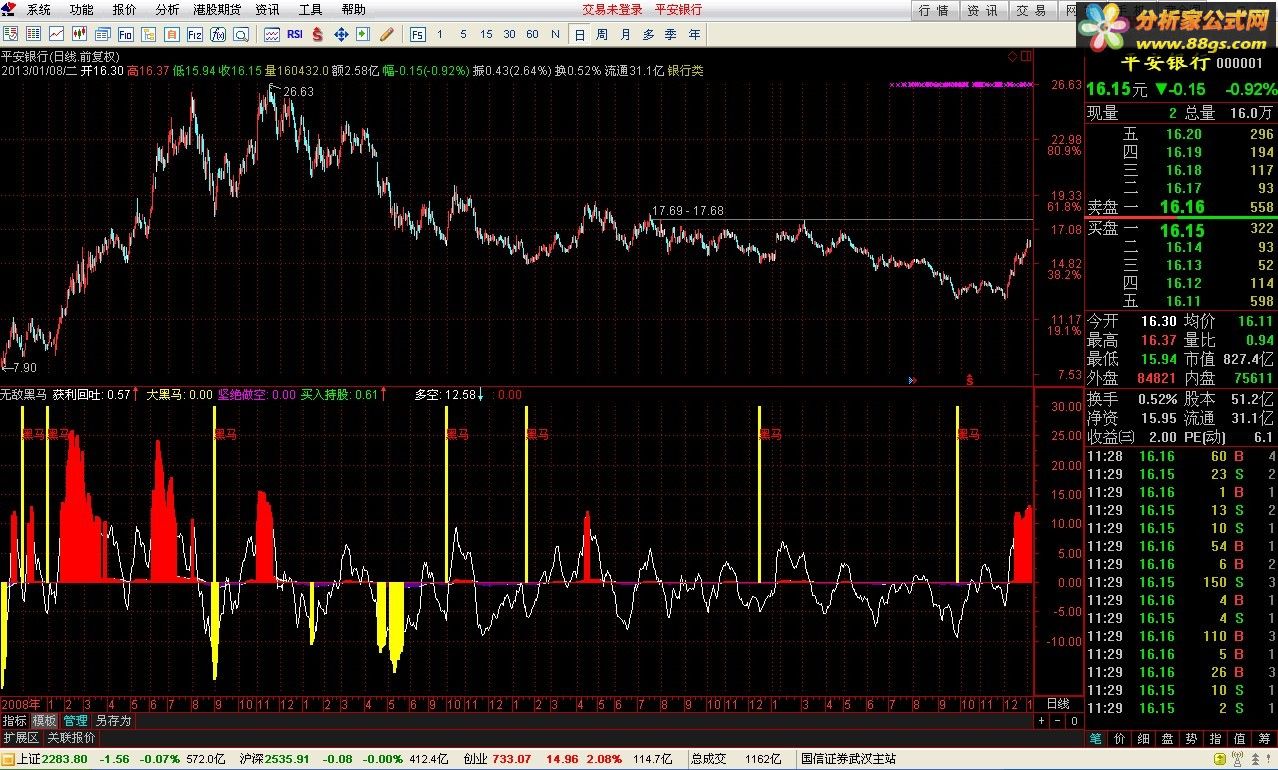Open the indicator wave chart icon
Viewport: 1278px width, 770px height.
pyautogui.click(x=272, y=34)
